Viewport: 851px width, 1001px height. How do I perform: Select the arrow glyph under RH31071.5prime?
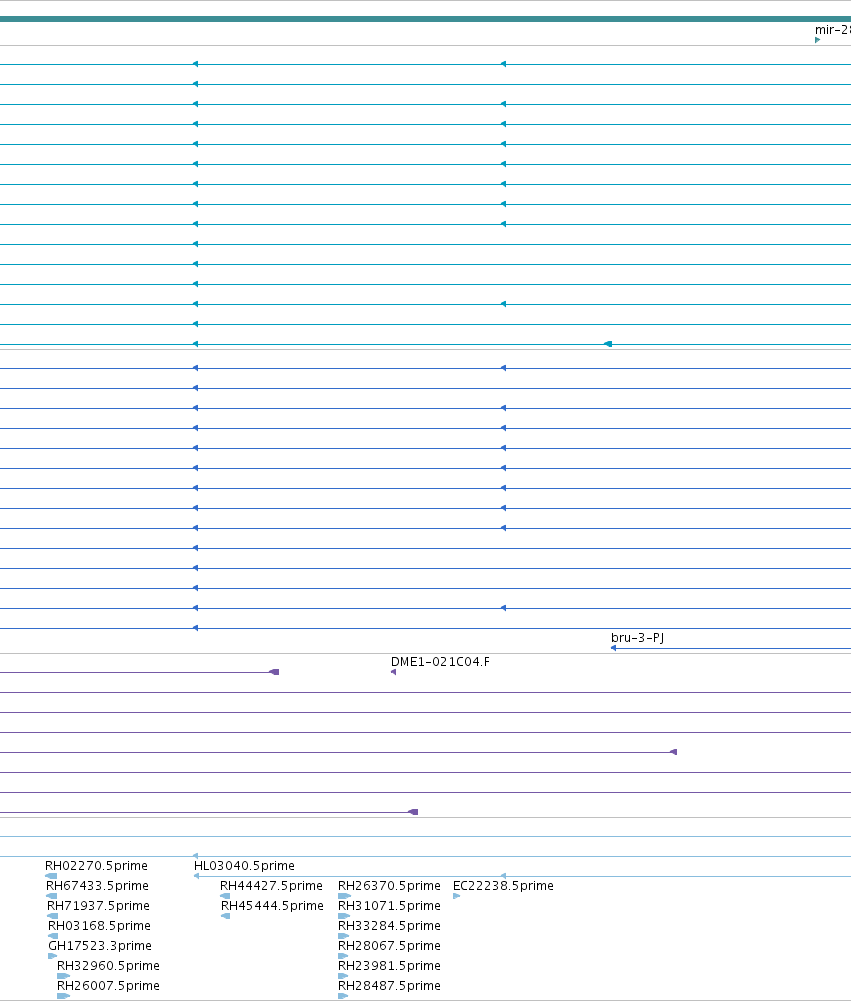coord(344,916)
